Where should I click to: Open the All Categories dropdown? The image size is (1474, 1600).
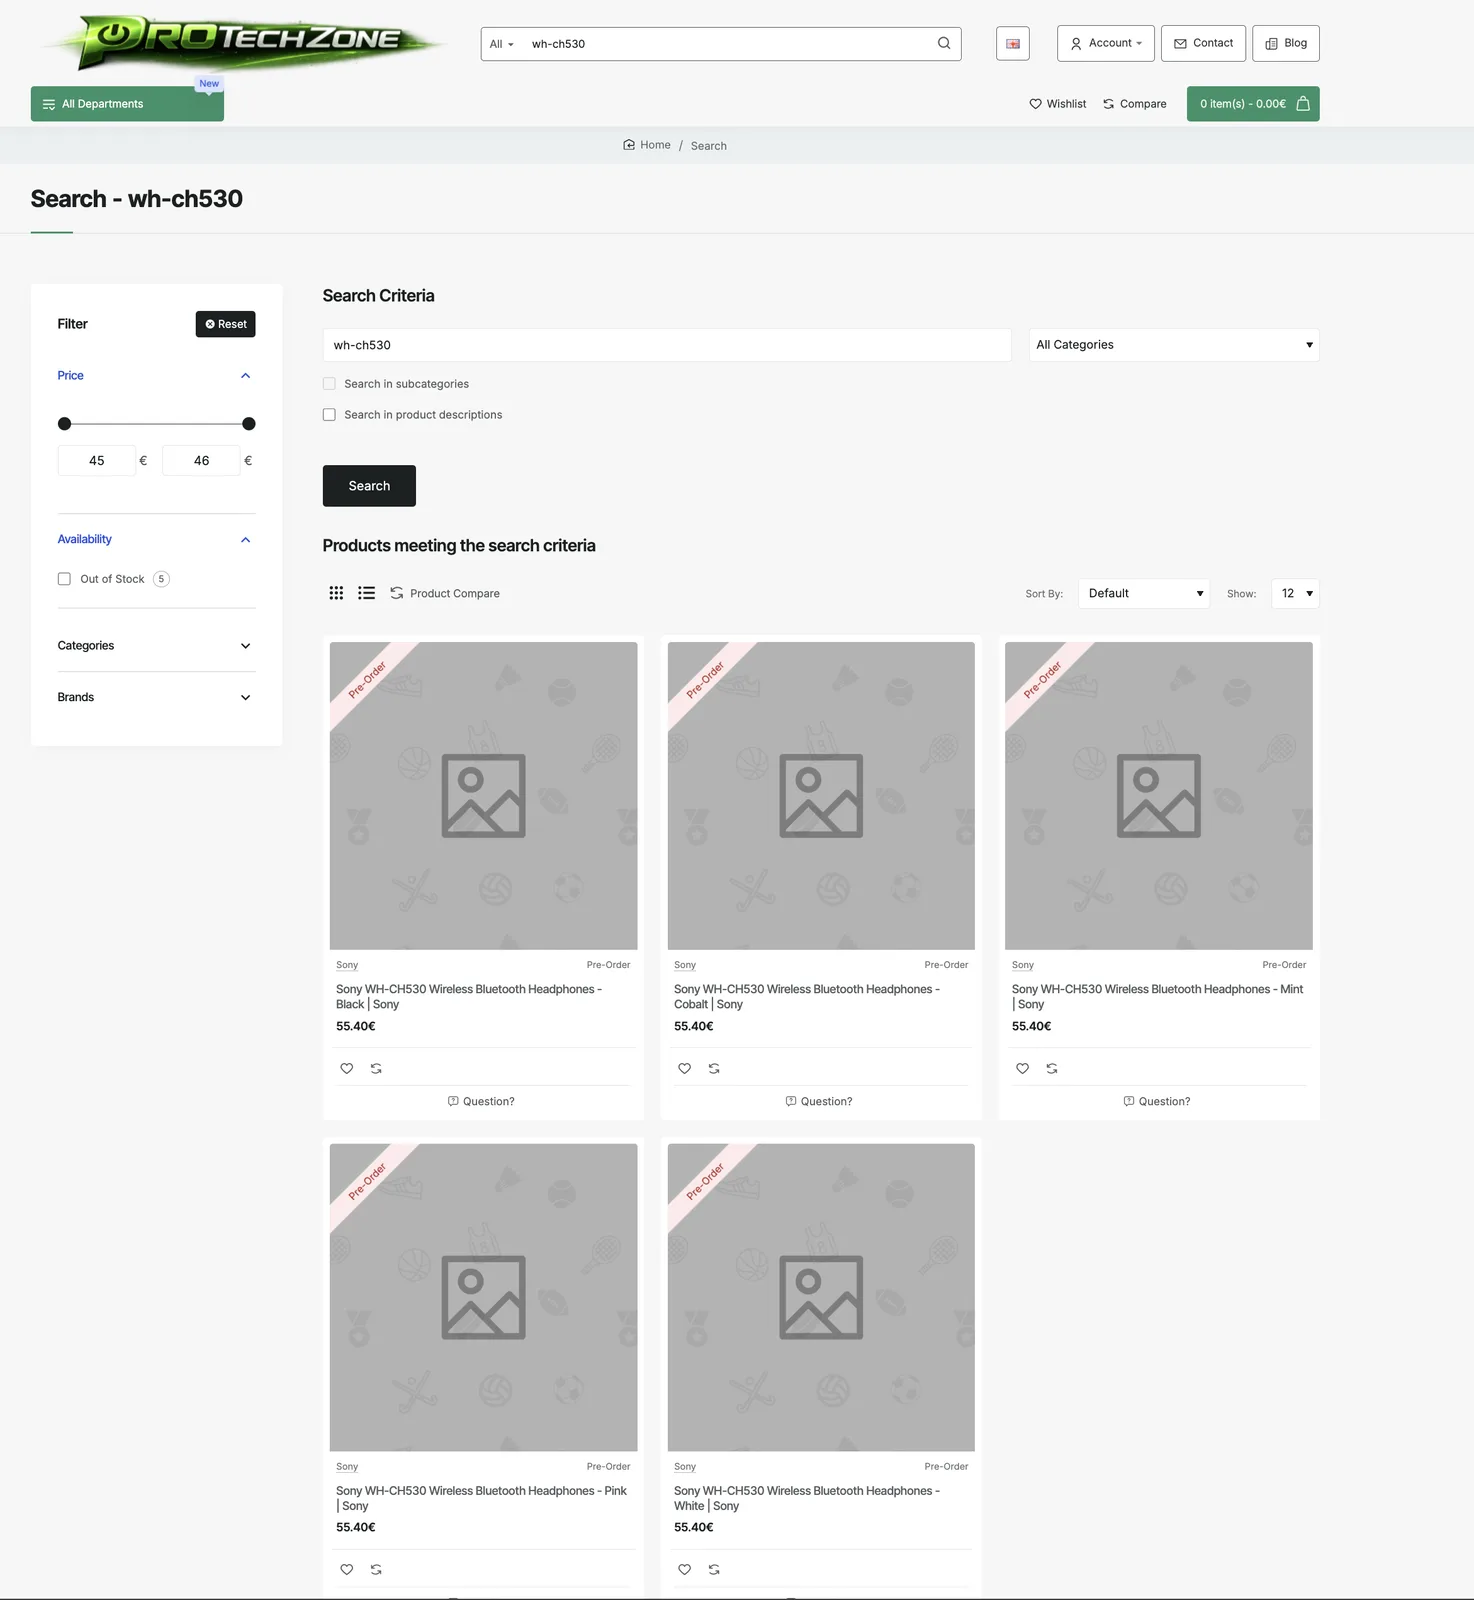[1174, 345]
